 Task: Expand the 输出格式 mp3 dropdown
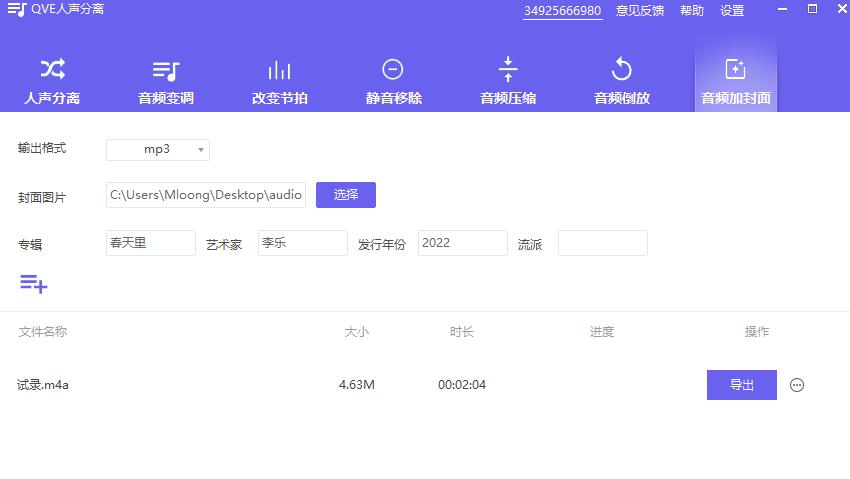pos(158,150)
